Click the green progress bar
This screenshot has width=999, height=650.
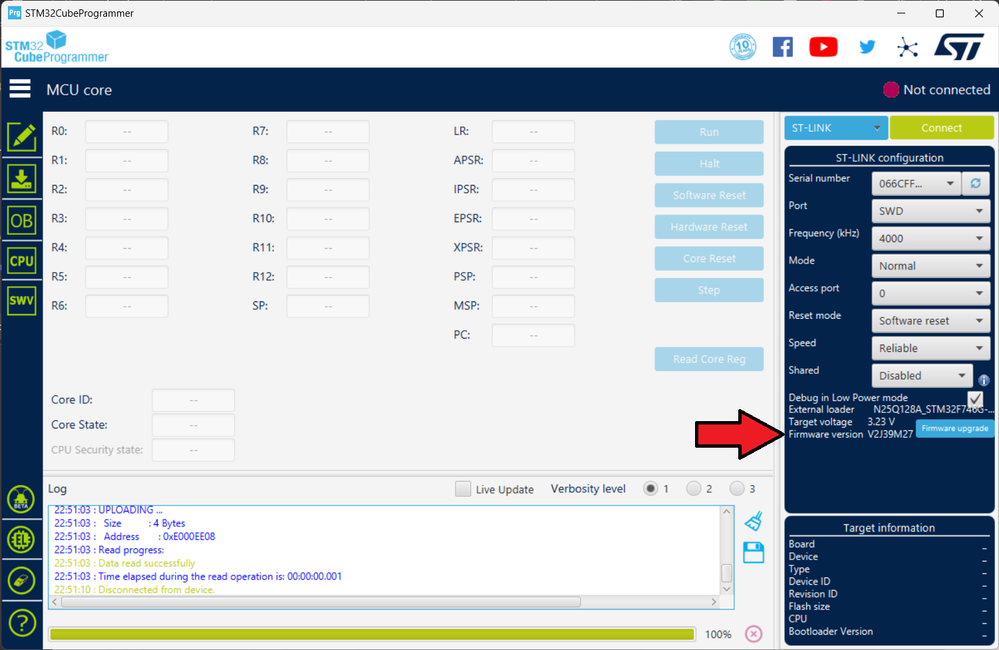[x=372, y=634]
